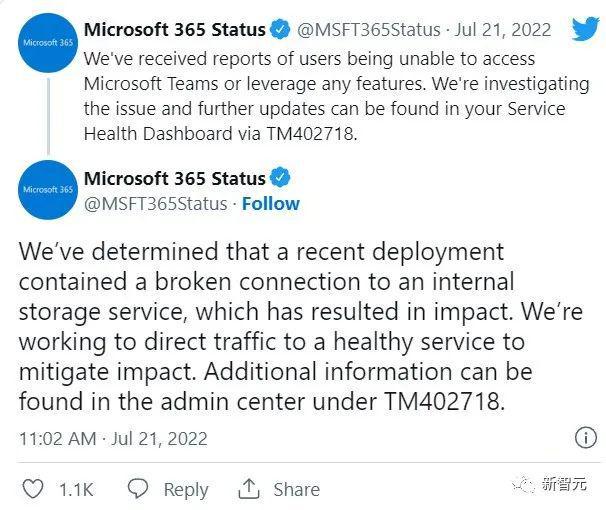Click the @MSFT365Status handle above the main tweet

pos(154,203)
